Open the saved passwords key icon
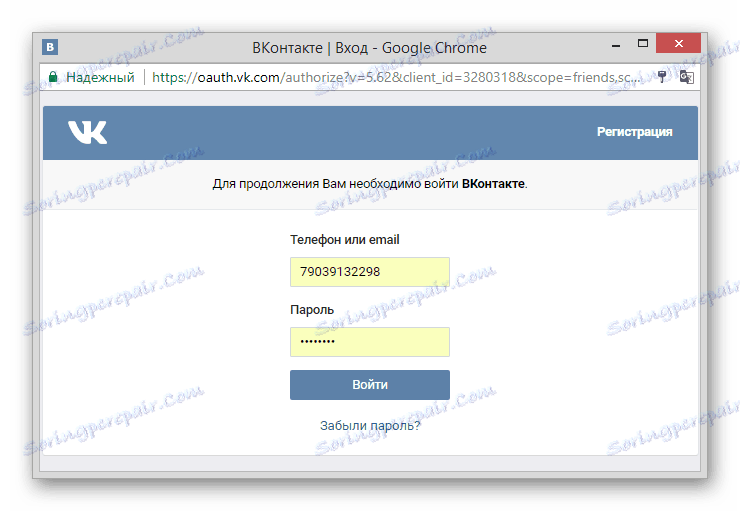 coord(662,77)
